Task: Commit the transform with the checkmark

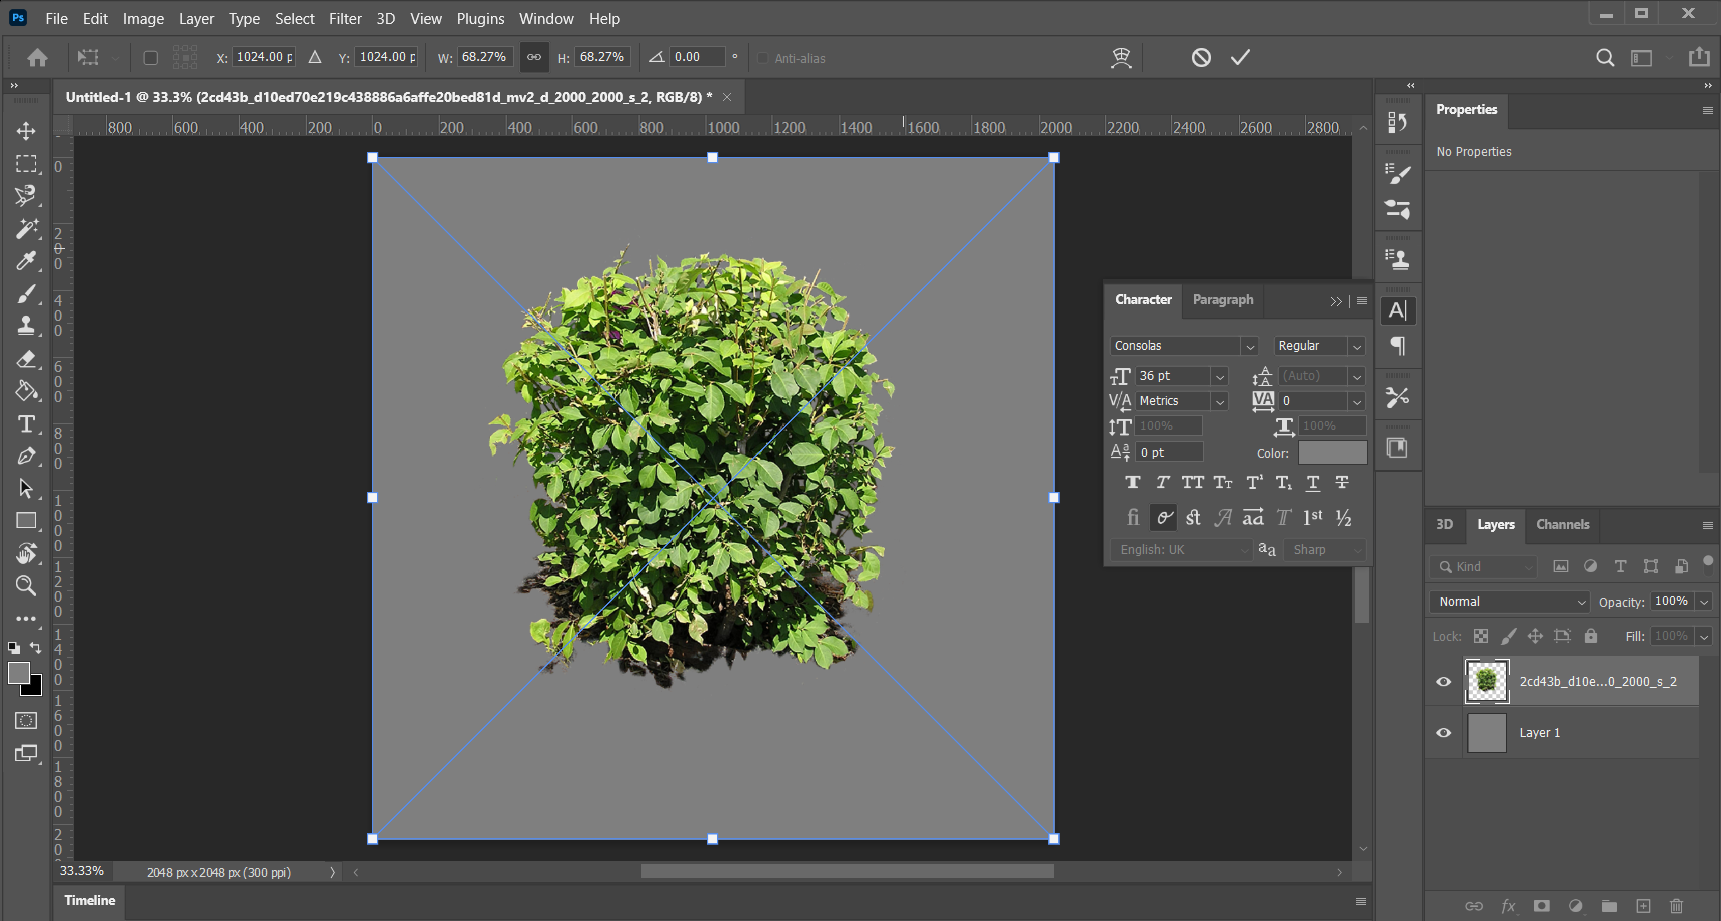Action: [1240, 57]
